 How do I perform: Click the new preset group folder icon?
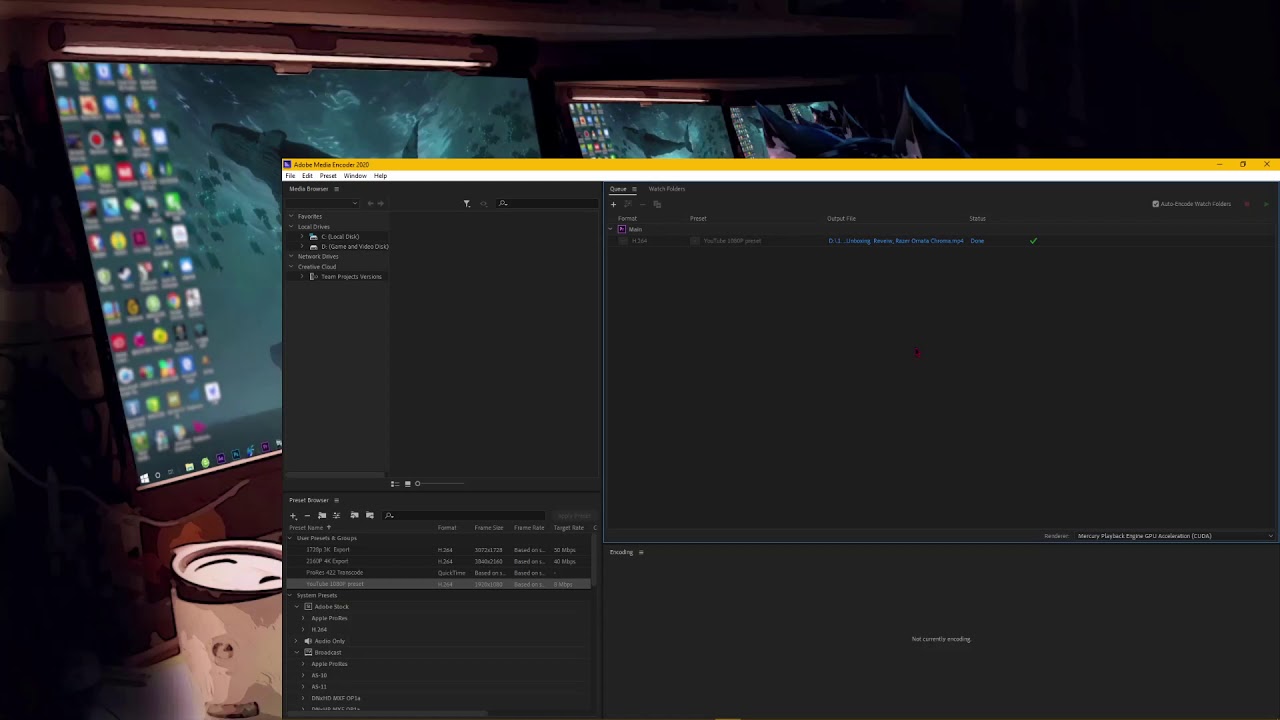[x=321, y=516]
